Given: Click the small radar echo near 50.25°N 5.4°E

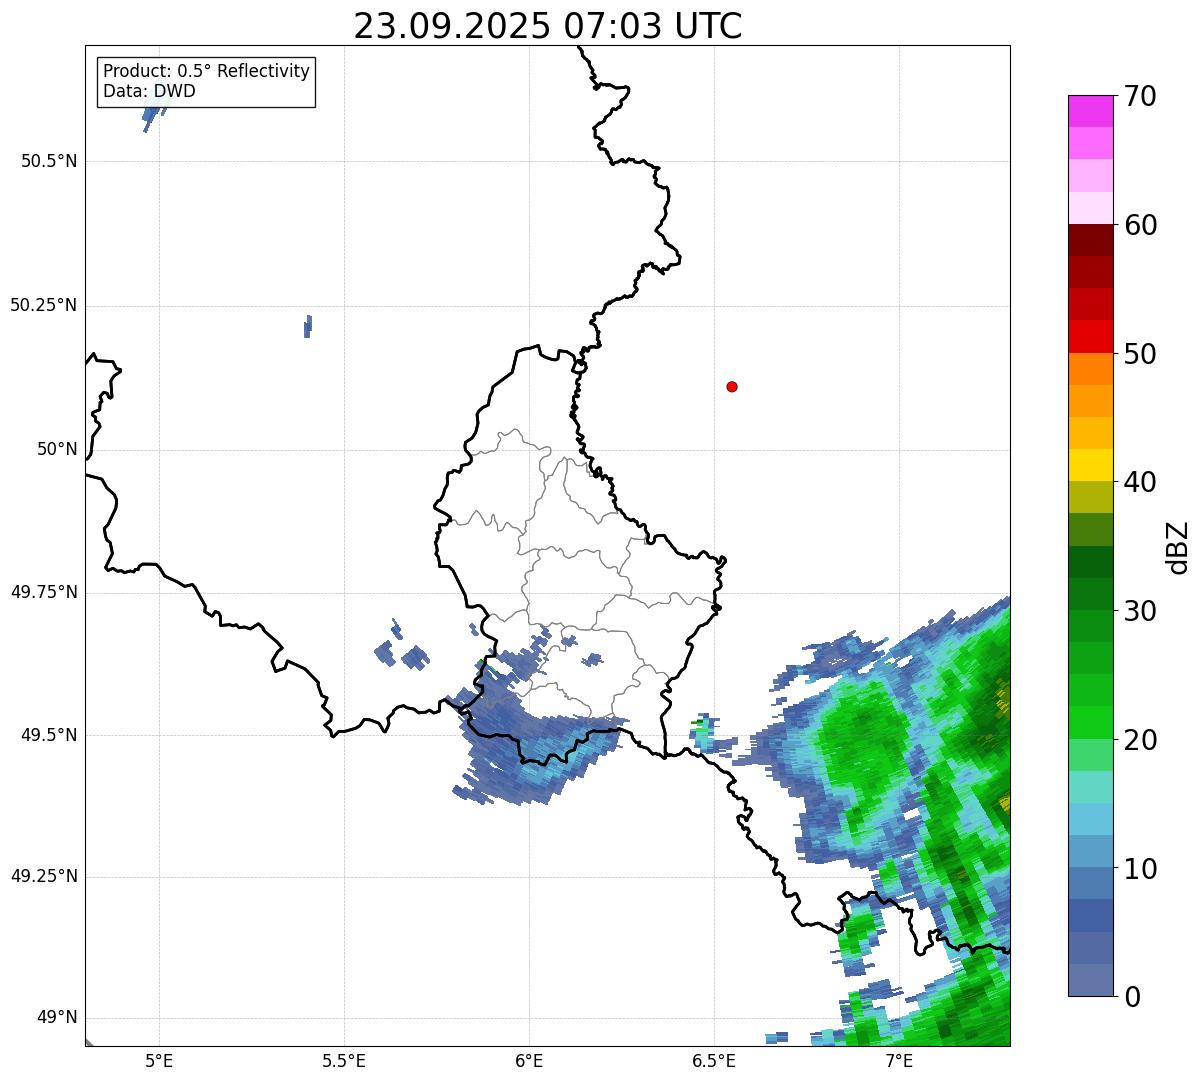Looking at the screenshot, I should 308,326.
